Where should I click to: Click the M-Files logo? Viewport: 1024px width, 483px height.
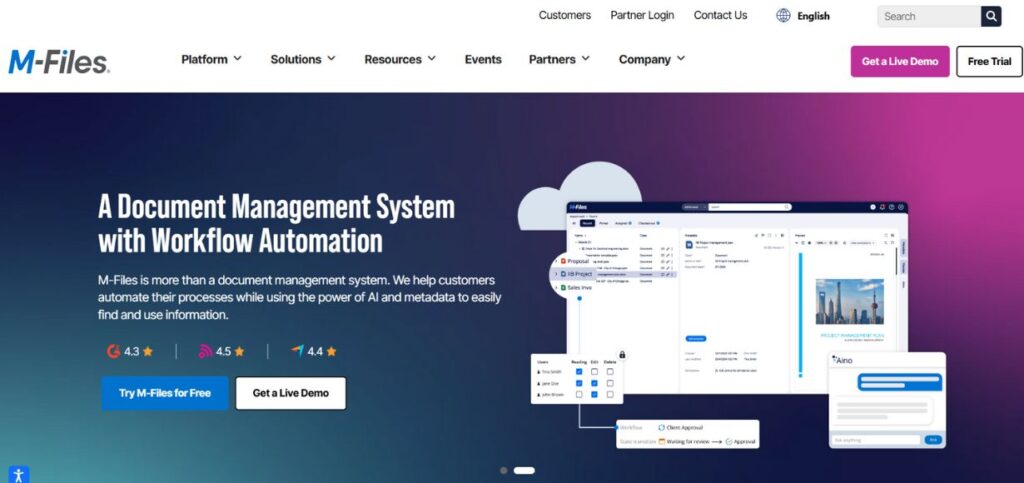point(58,61)
